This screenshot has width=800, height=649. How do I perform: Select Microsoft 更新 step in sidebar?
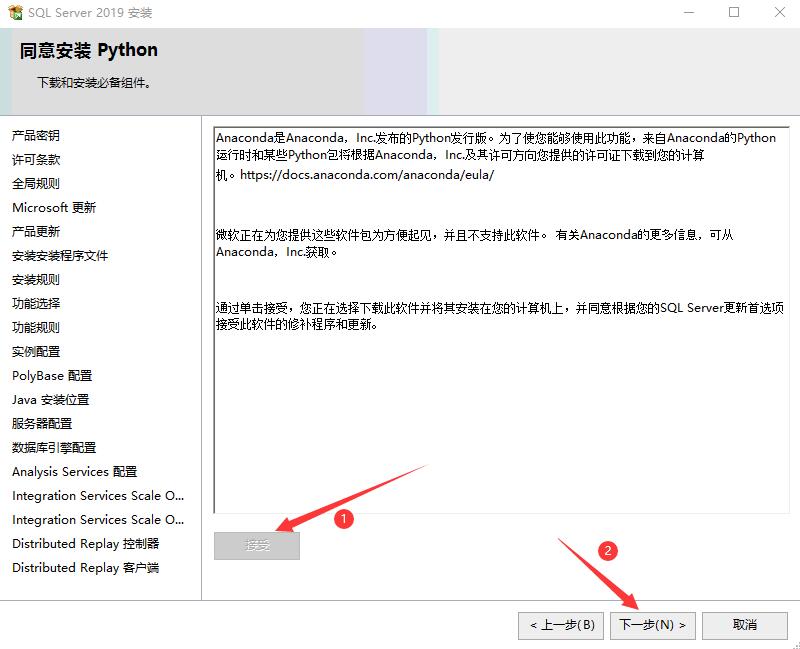click(x=54, y=208)
